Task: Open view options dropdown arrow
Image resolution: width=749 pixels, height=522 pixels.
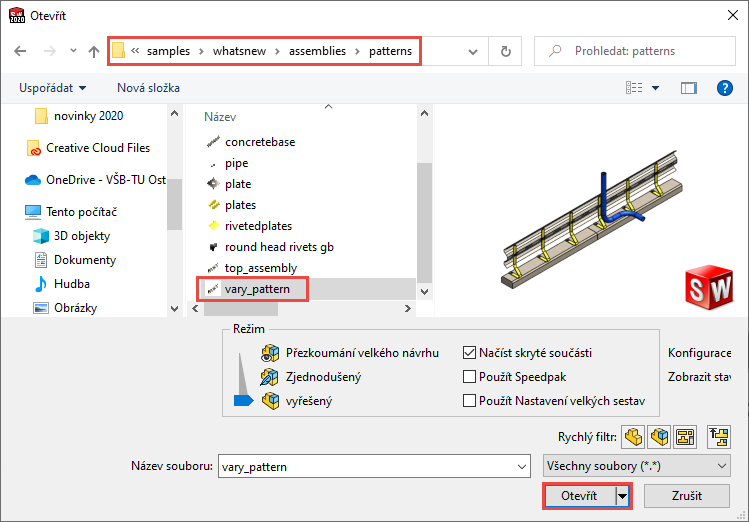Action: click(655, 88)
